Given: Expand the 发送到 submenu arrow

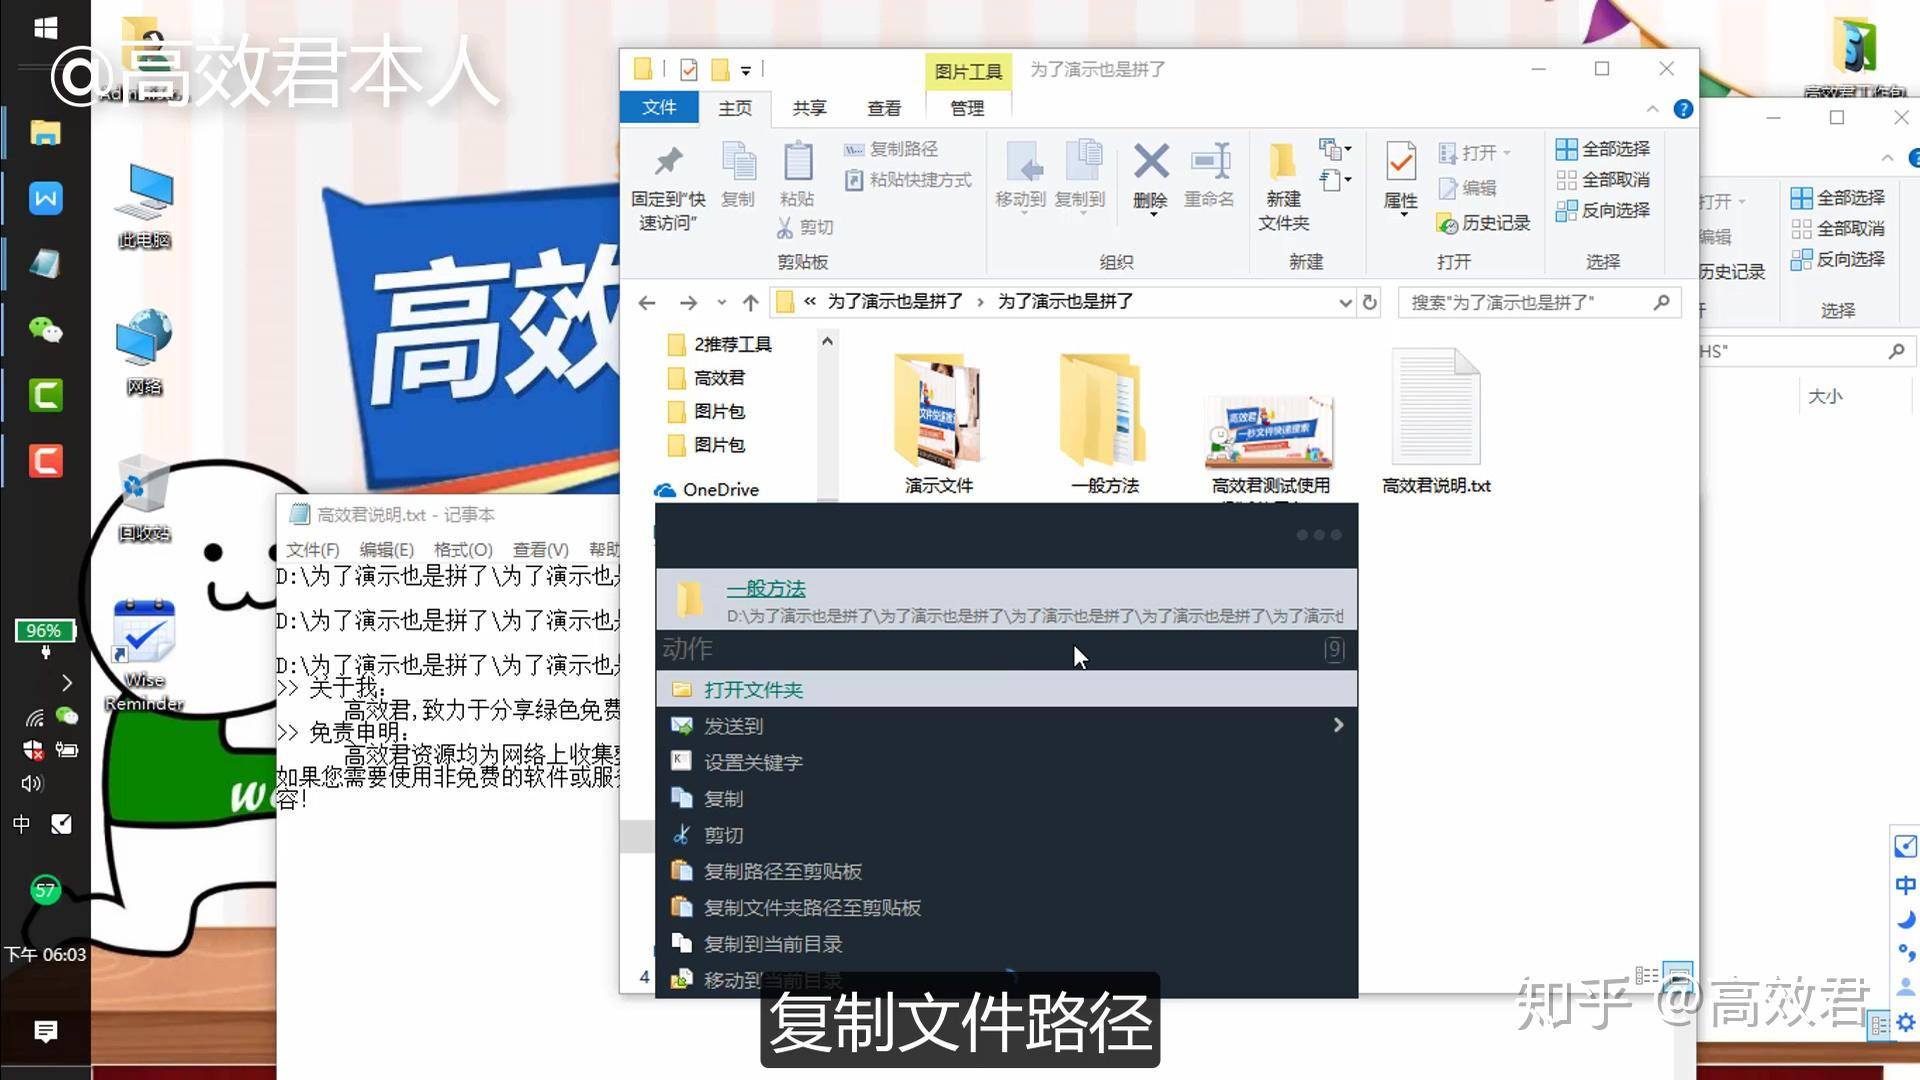Looking at the screenshot, I should point(1338,725).
